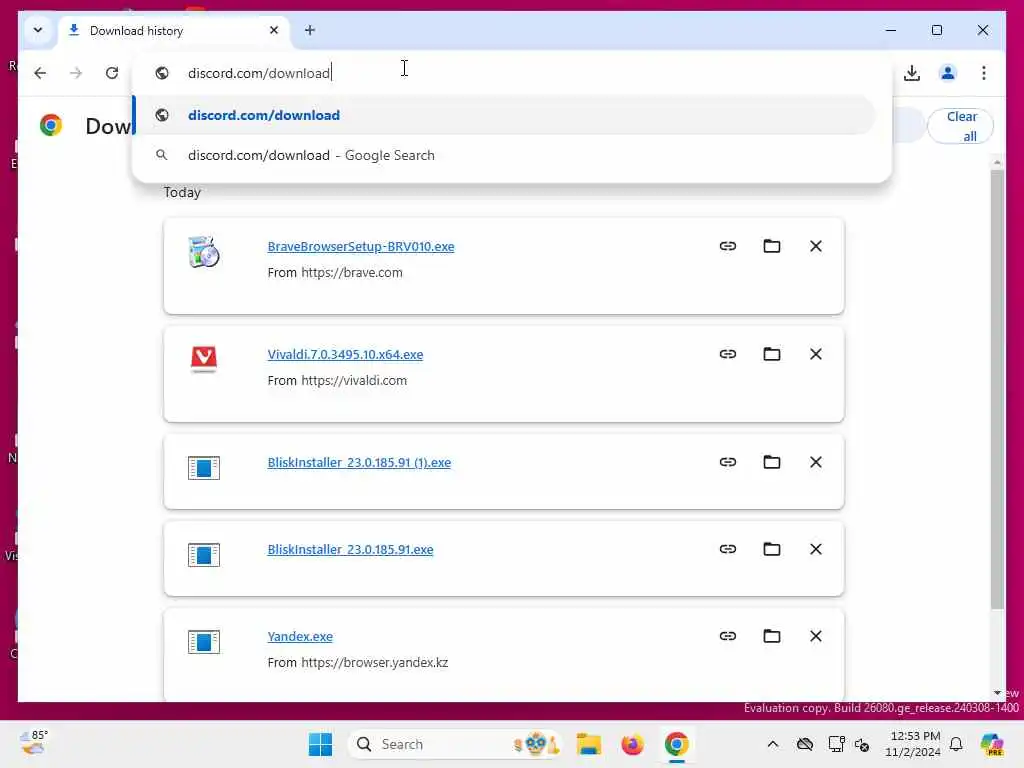Switch to Download history tab
This screenshot has width=1024, height=768.
[174, 31]
